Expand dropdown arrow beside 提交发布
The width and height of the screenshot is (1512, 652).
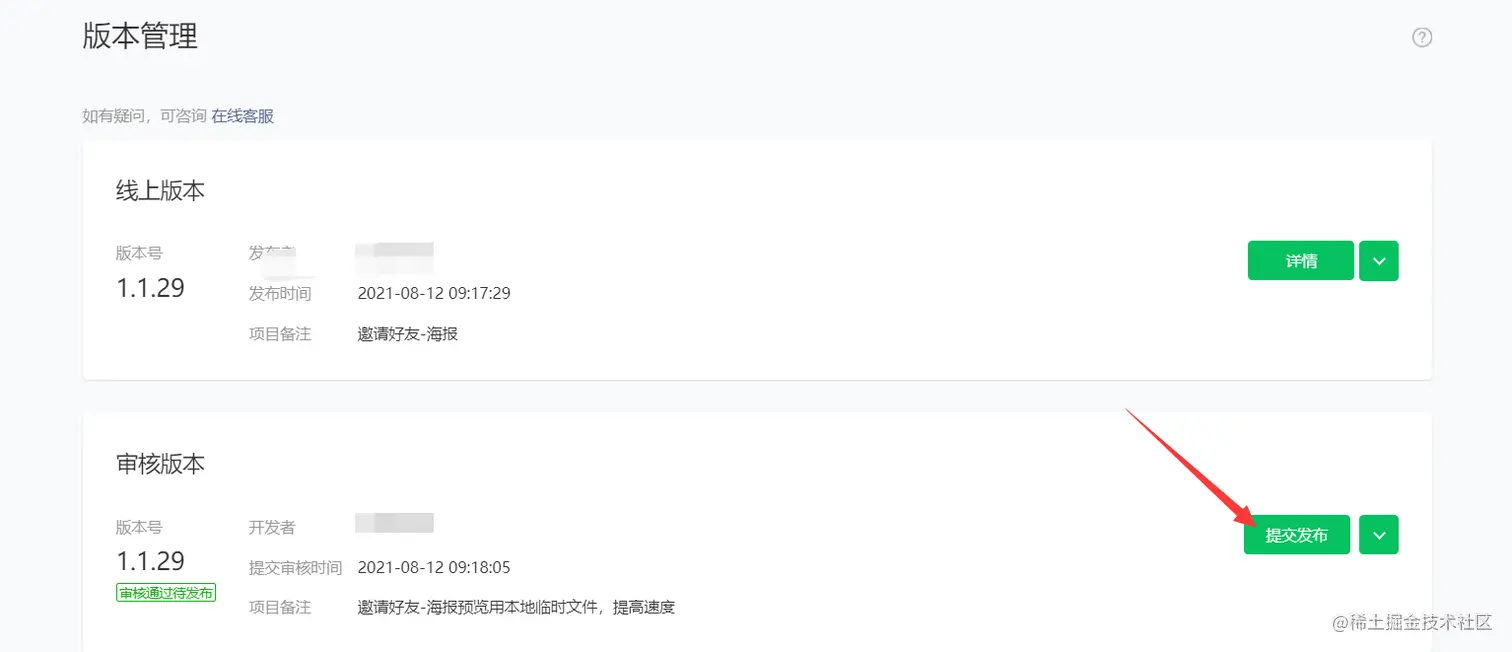pyautogui.click(x=1379, y=535)
